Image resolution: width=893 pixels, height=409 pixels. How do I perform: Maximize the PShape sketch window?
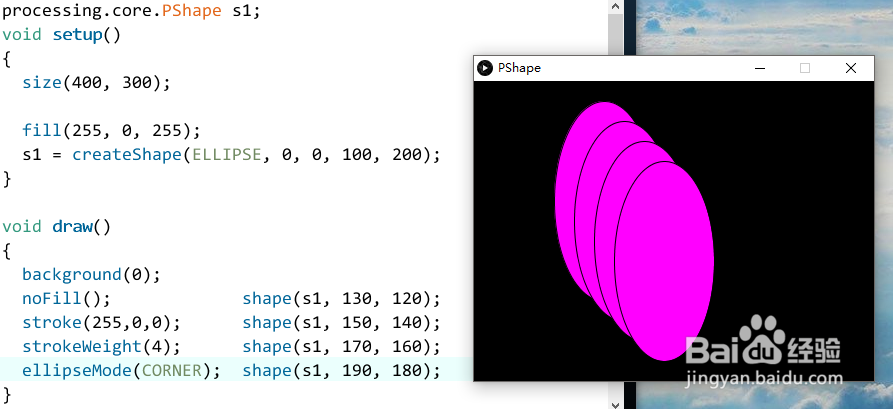pos(805,68)
